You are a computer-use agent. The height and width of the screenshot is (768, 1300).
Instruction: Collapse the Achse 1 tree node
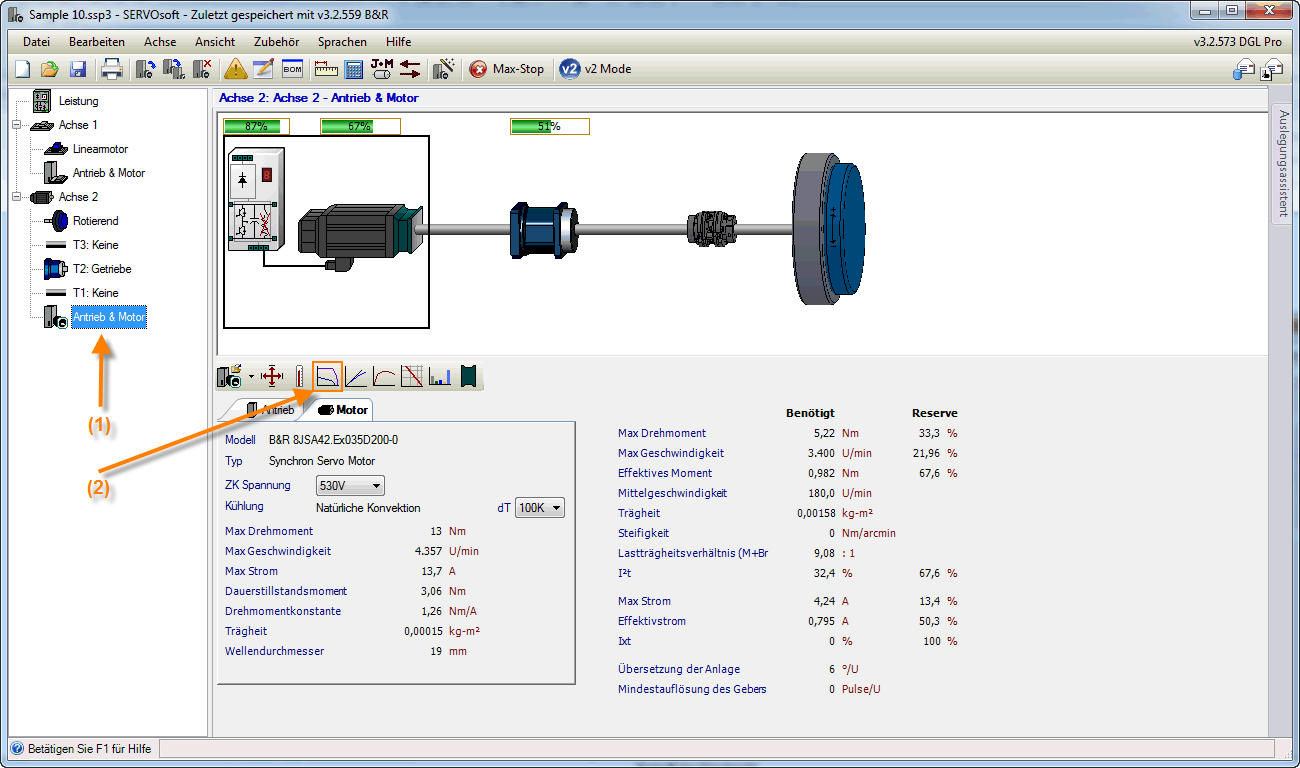coord(16,125)
